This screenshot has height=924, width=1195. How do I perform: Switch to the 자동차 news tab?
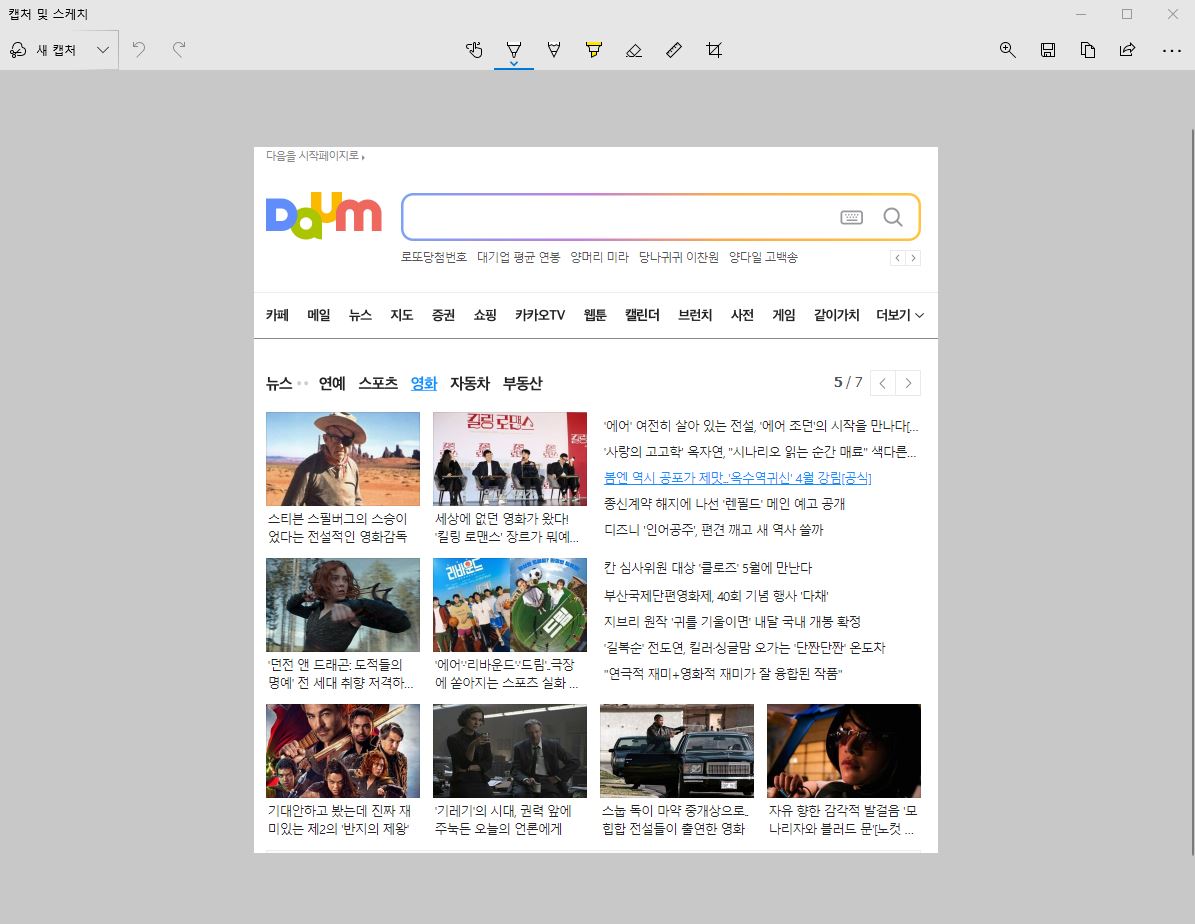[469, 383]
